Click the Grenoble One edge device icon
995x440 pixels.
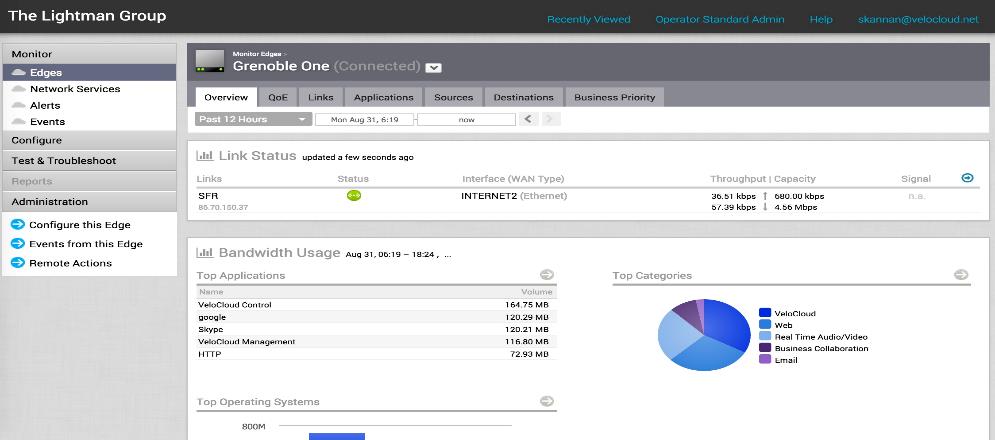click(x=210, y=61)
